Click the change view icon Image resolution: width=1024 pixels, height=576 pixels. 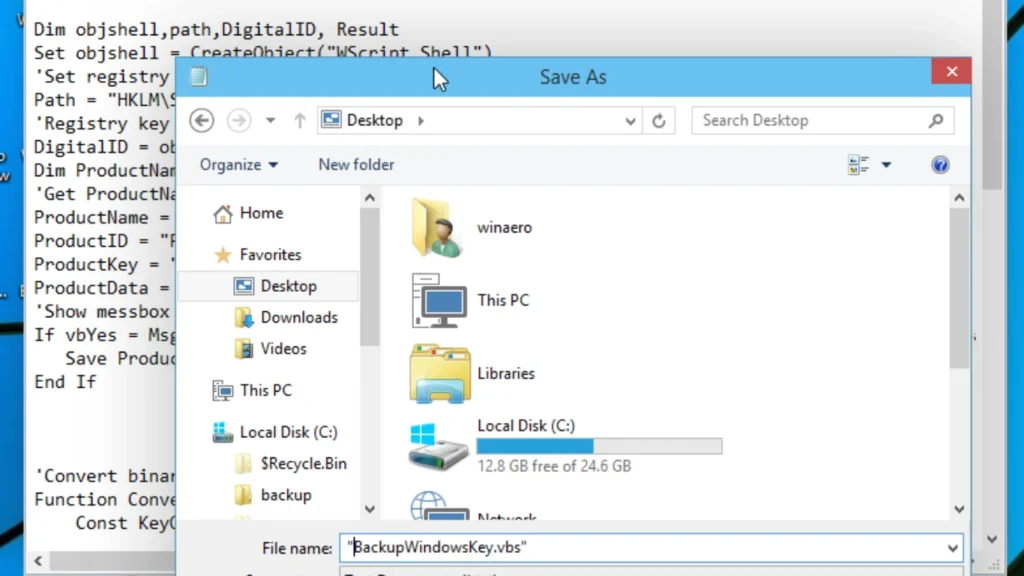point(854,164)
